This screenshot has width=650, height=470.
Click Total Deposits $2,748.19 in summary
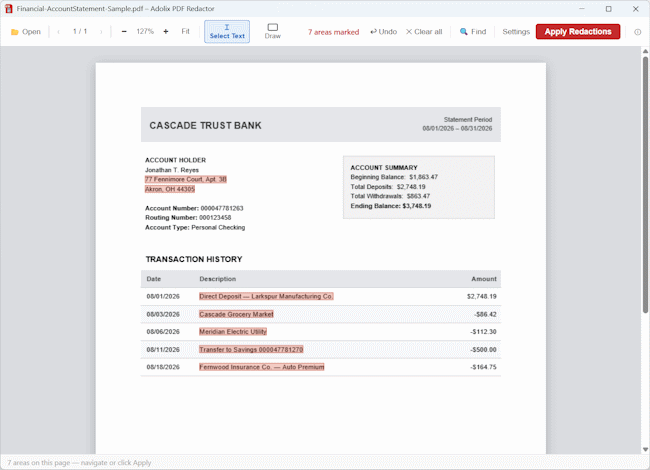[x=388, y=187]
